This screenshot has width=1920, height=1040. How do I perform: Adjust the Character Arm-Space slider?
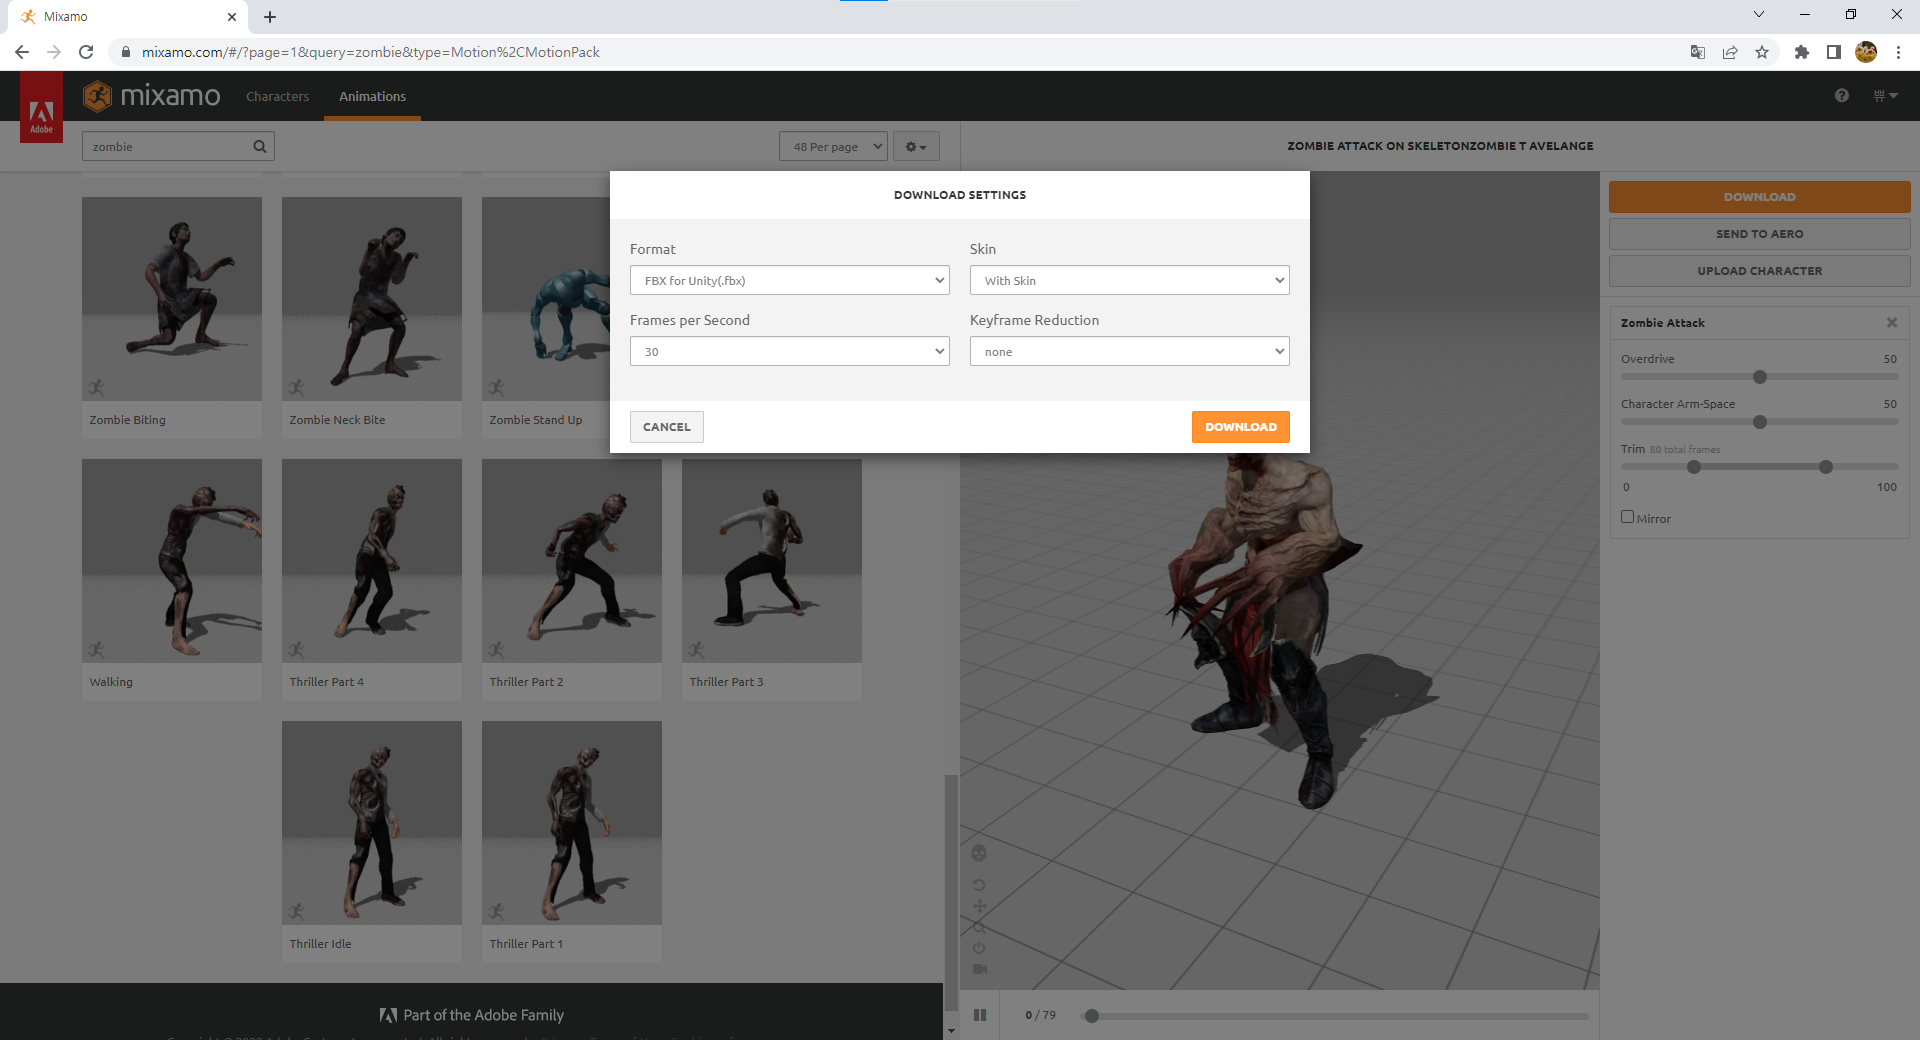(1760, 422)
